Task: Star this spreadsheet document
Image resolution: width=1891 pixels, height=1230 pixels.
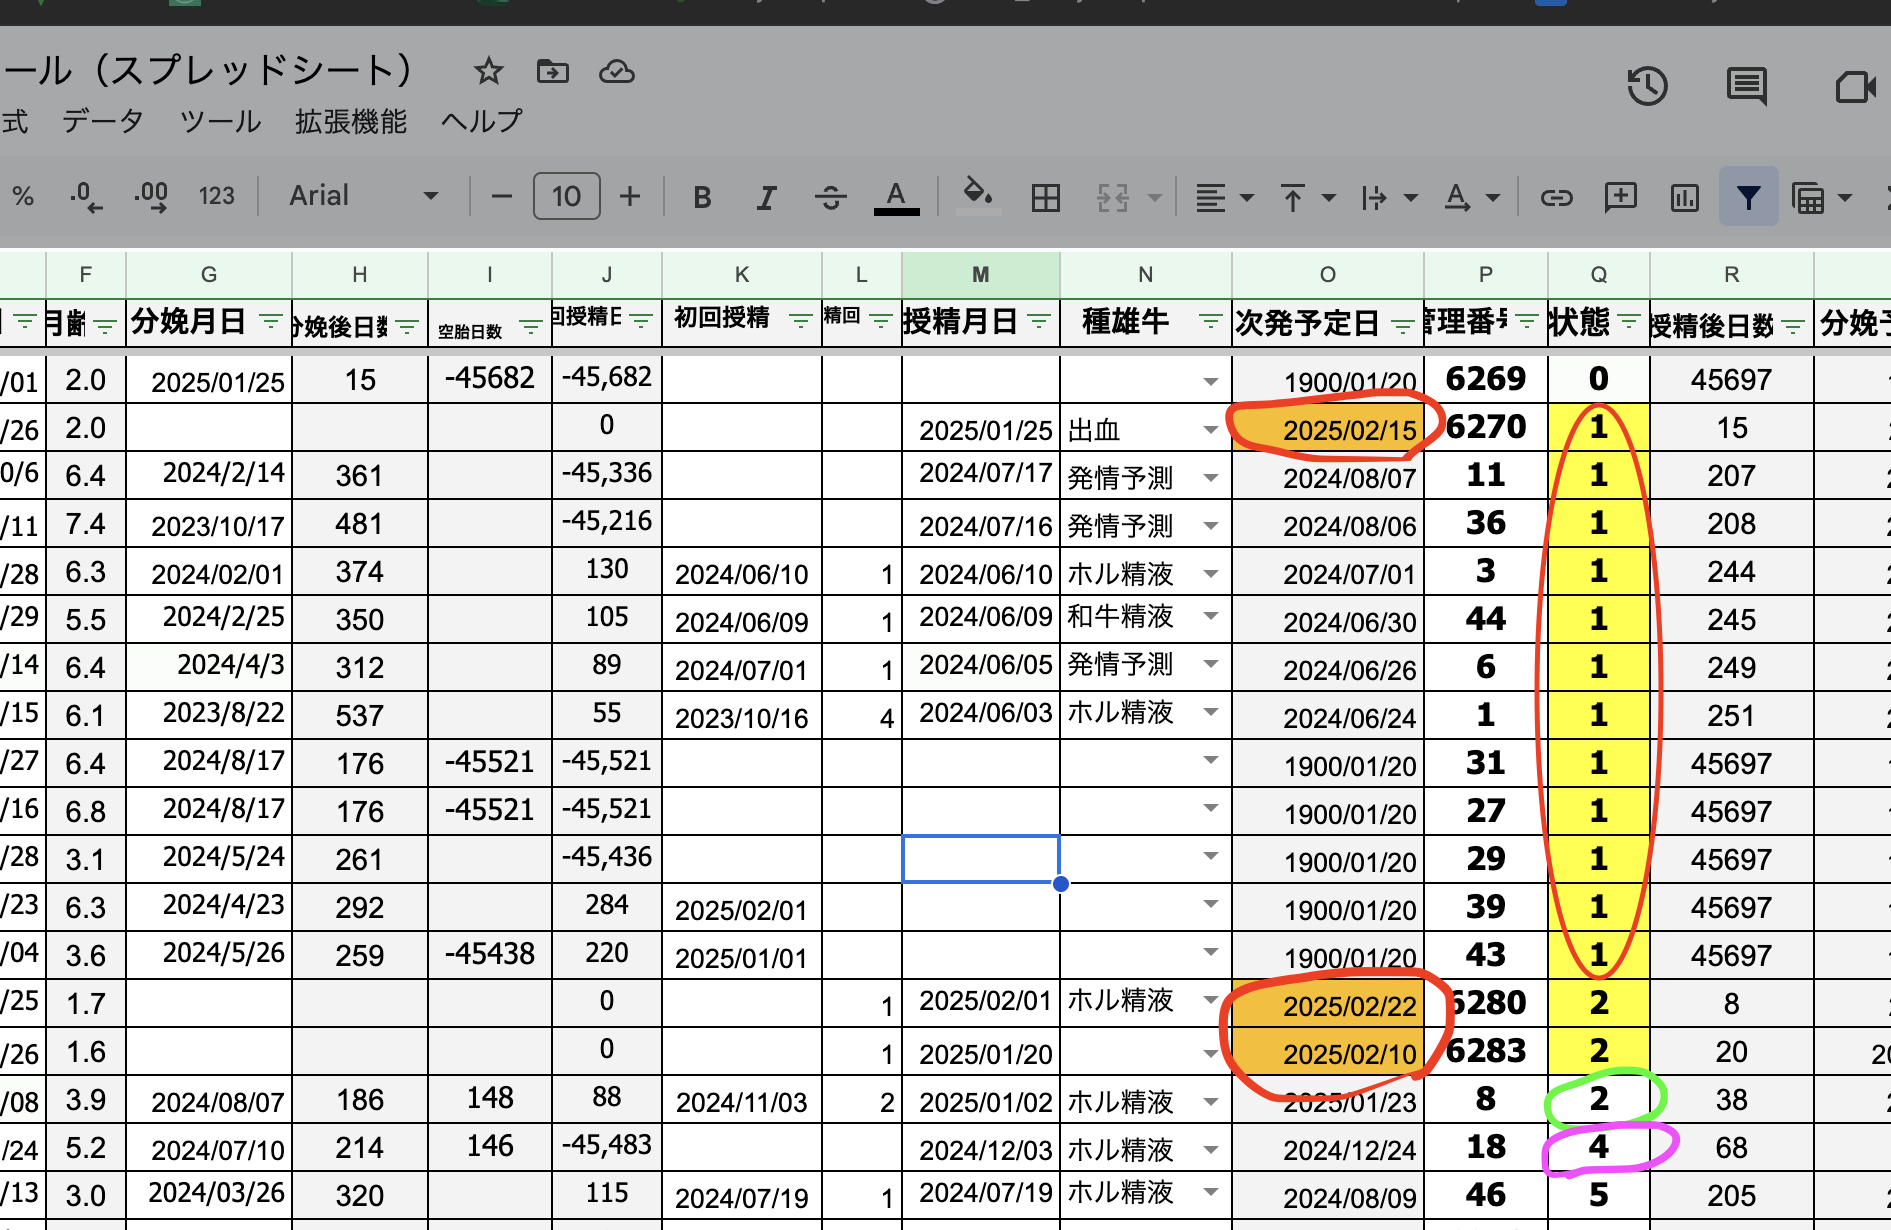Action: 488,71
